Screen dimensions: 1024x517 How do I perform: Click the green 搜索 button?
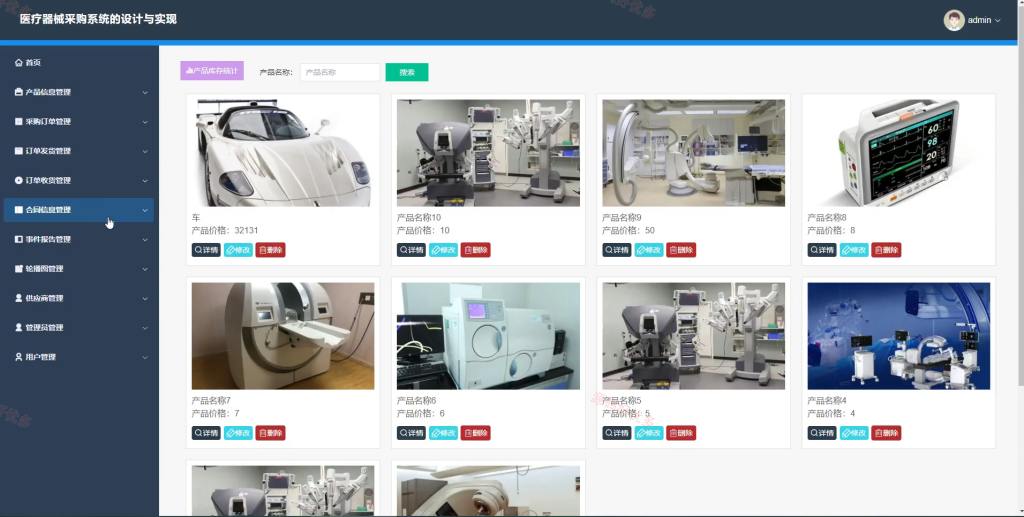(407, 72)
